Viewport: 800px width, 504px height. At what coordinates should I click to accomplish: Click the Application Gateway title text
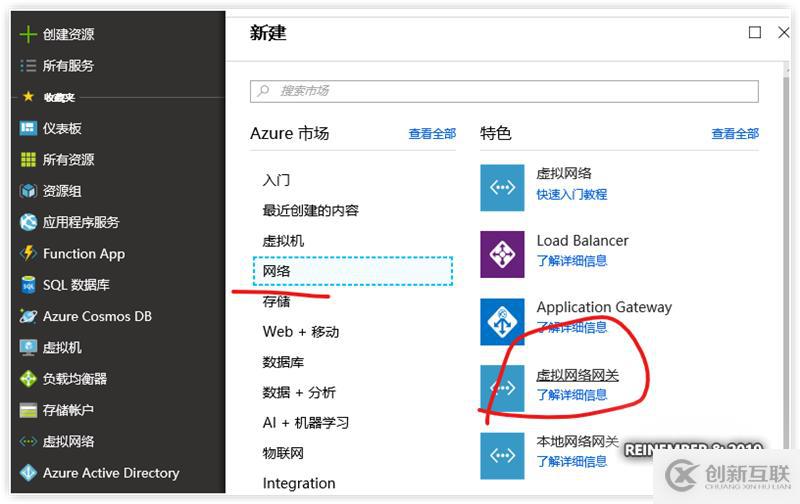coord(604,307)
